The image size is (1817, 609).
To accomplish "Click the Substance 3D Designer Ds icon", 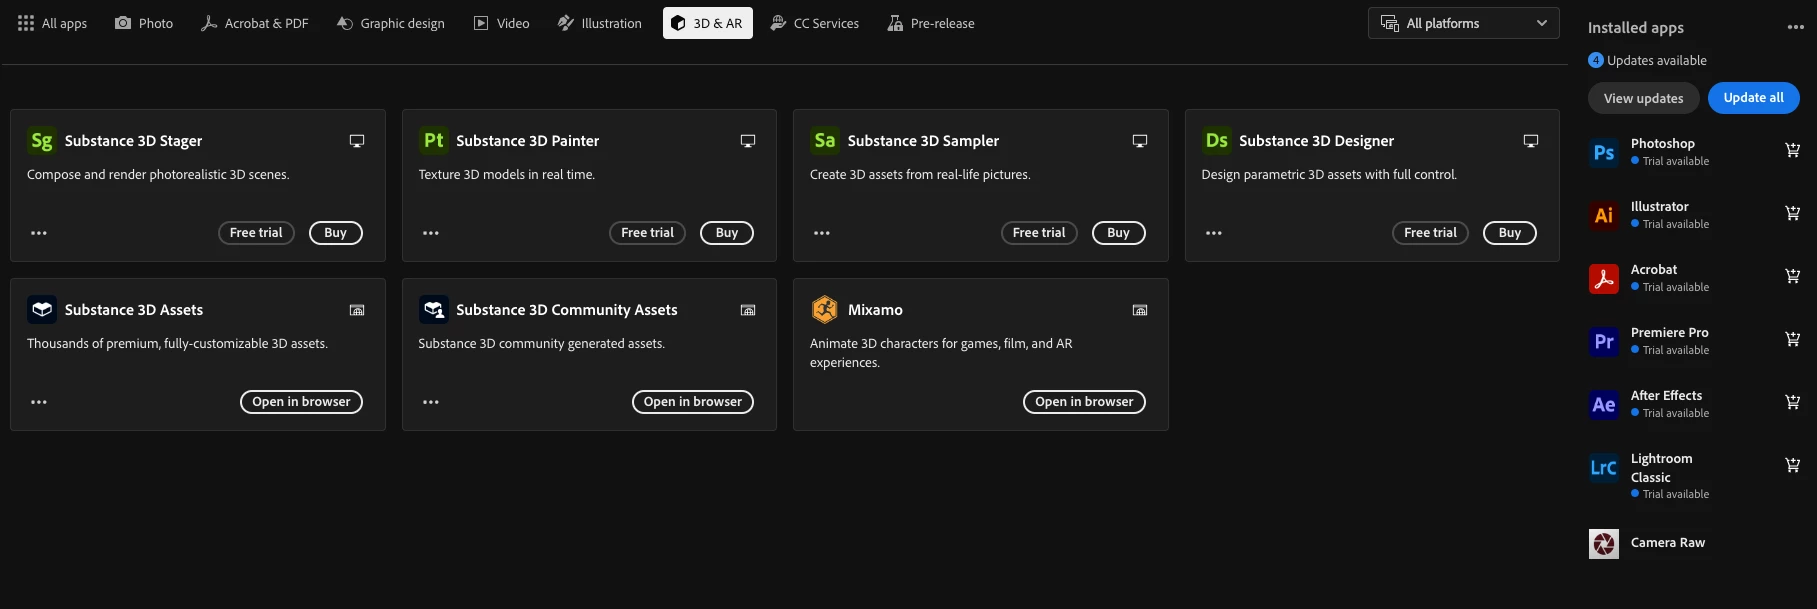I will tap(1216, 141).
